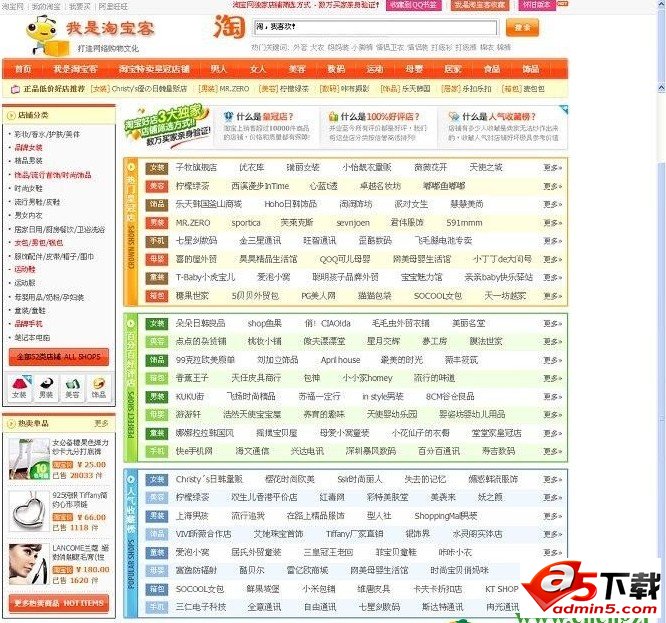Image resolution: width=666 pixels, height=623 pixels.
Task: Click the 更多热卖商品 HOT ITEMS button
Action: 59,603
